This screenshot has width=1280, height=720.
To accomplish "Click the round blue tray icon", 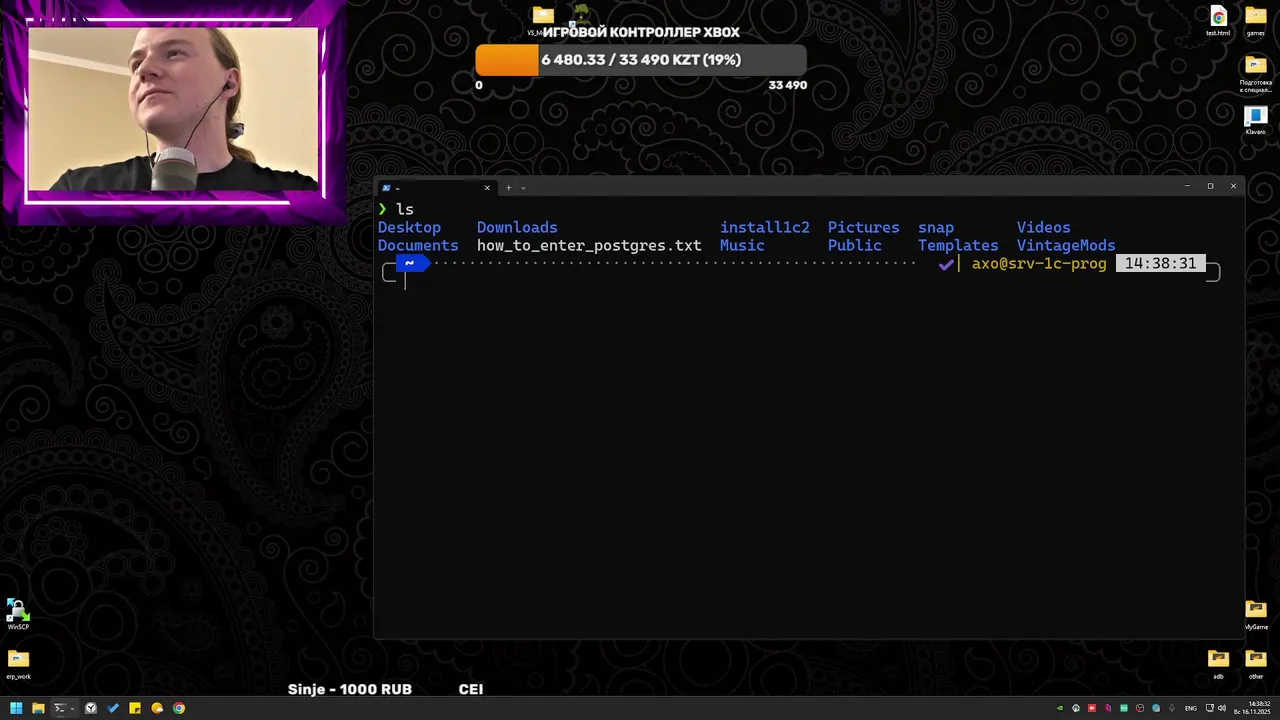I will [x=1156, y=708].
